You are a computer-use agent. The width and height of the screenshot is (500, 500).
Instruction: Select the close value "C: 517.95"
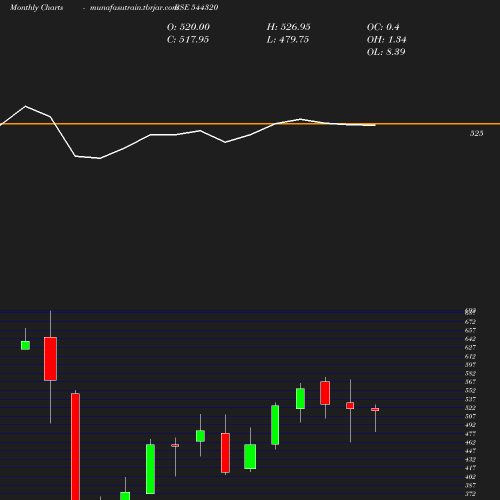coord(188,40)
